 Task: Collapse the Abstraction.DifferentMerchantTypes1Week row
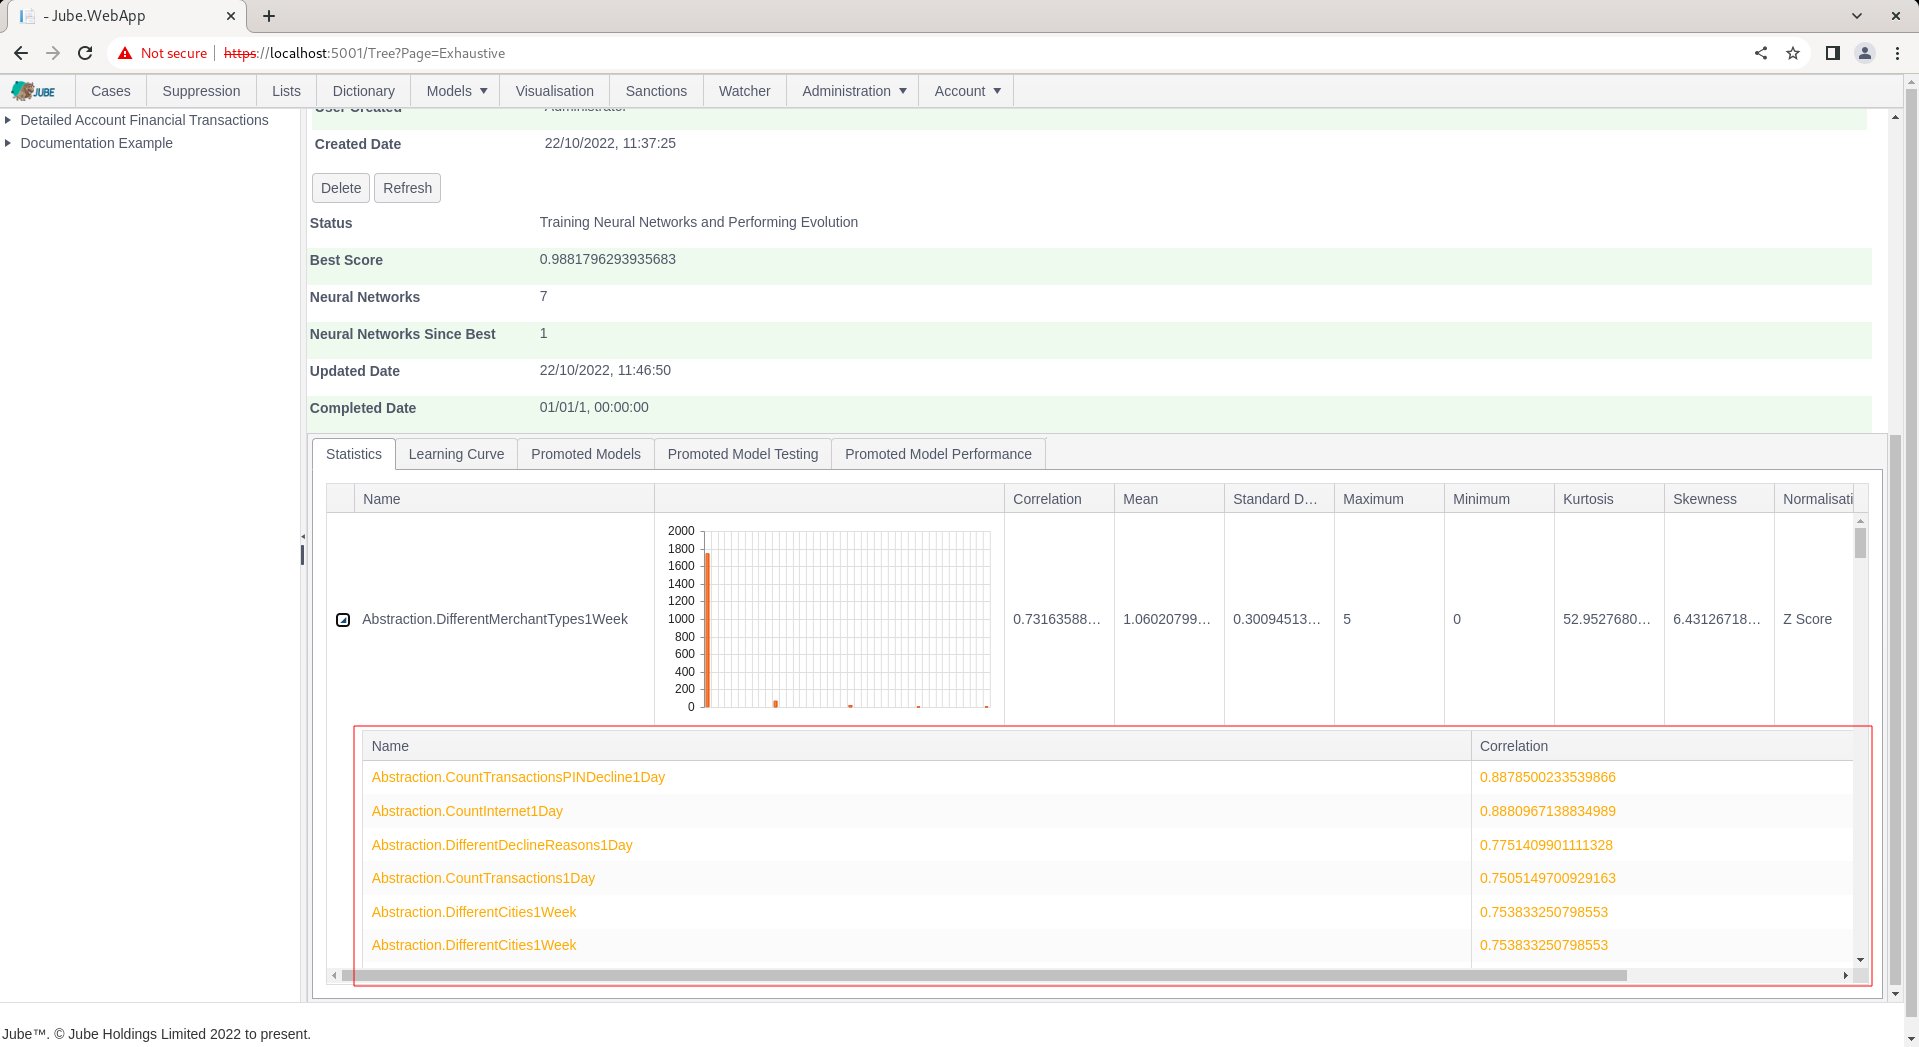343,620
